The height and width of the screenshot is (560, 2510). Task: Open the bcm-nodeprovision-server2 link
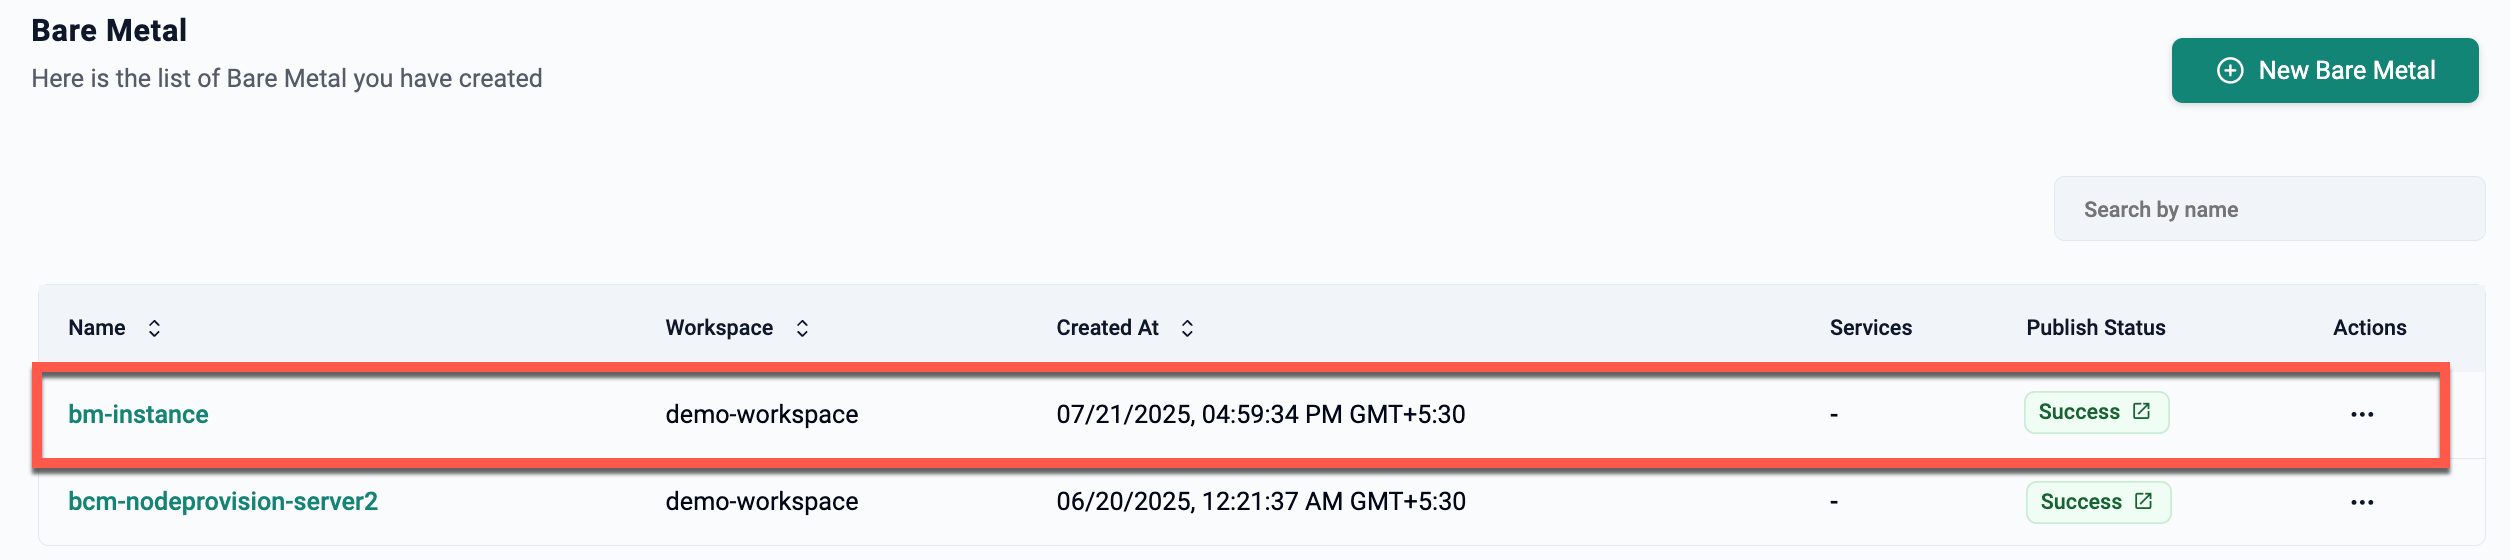(223, 501)
